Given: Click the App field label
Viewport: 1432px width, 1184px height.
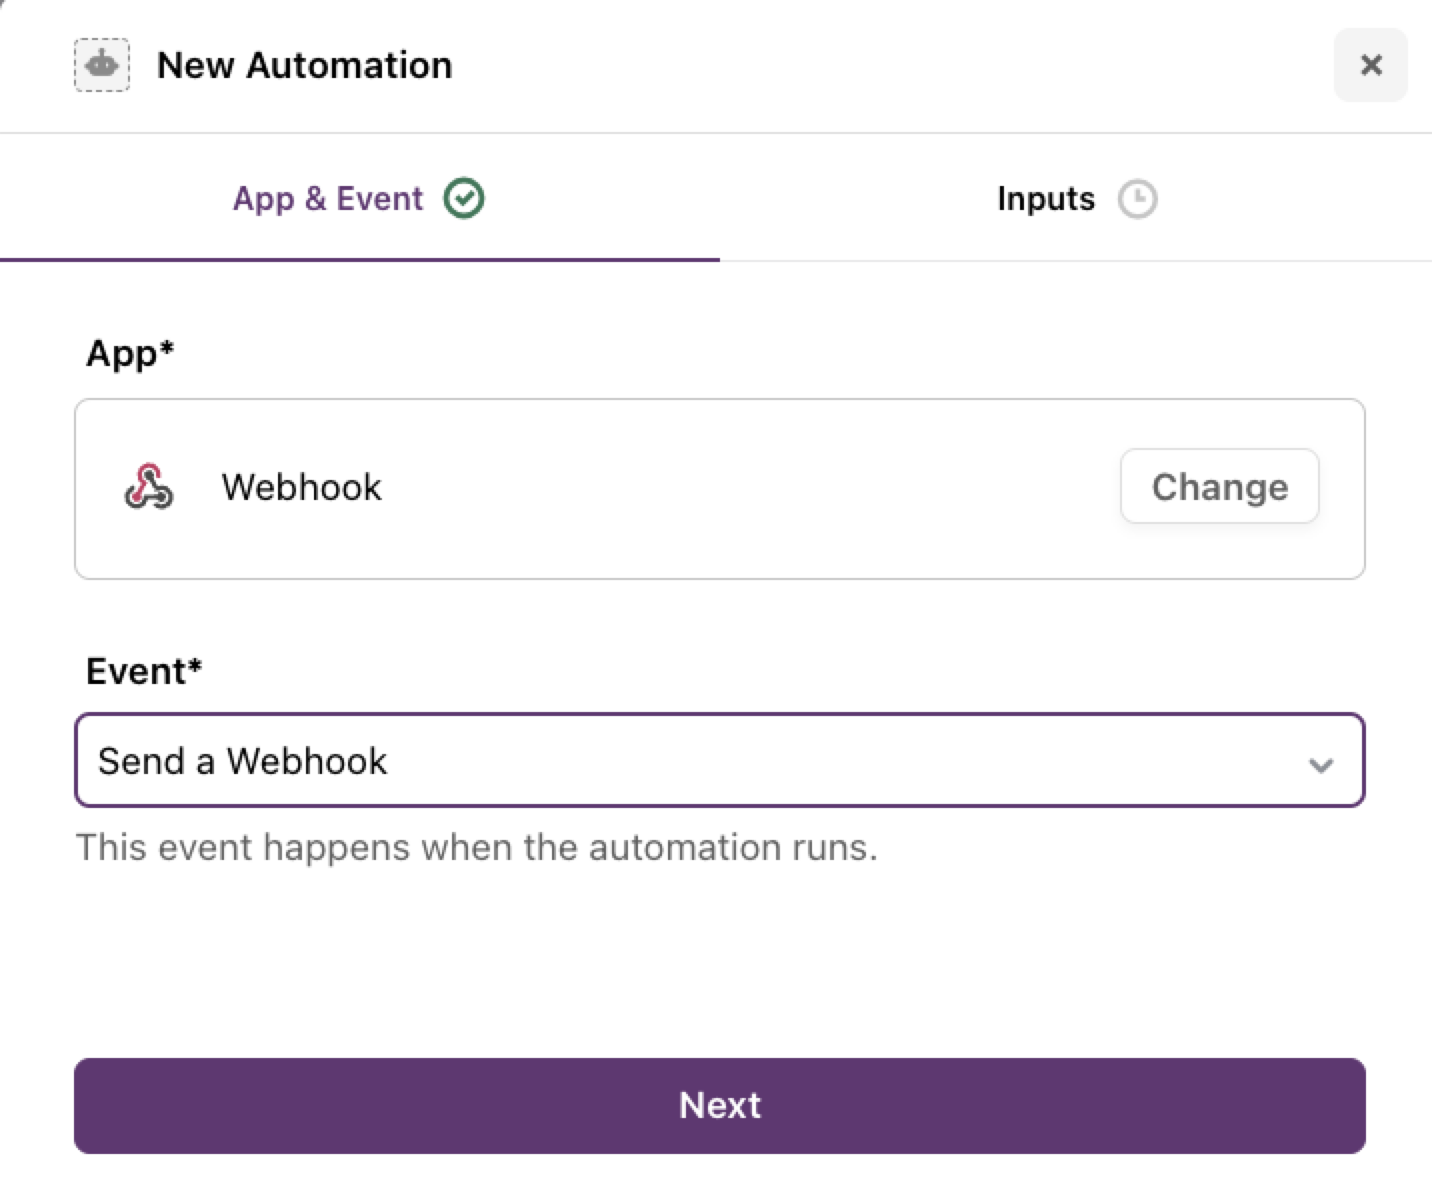Looking at the screenshot, I should [x=130, y=353].
